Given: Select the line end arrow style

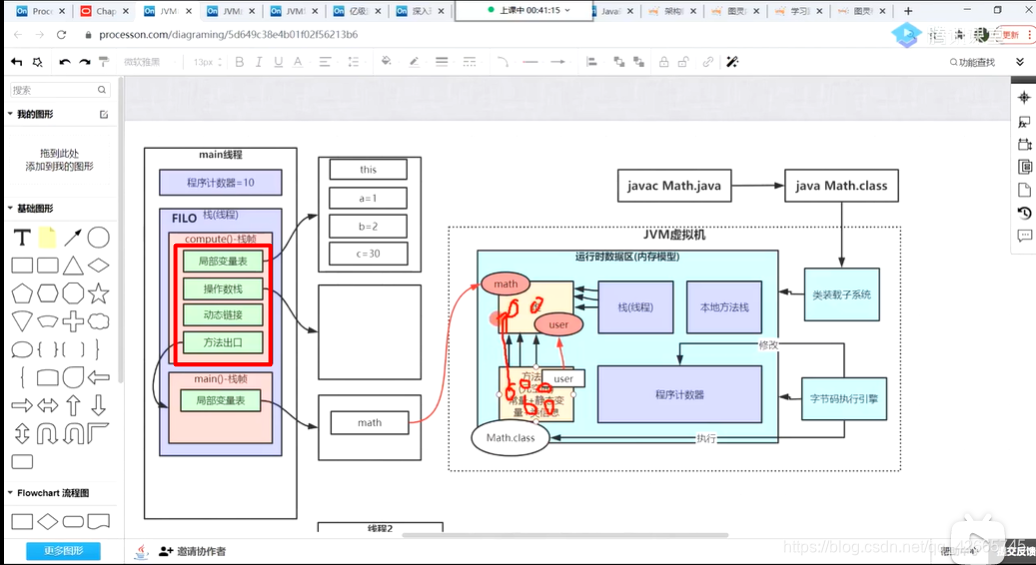Looking at the screenshot, I should pos(558,61).
